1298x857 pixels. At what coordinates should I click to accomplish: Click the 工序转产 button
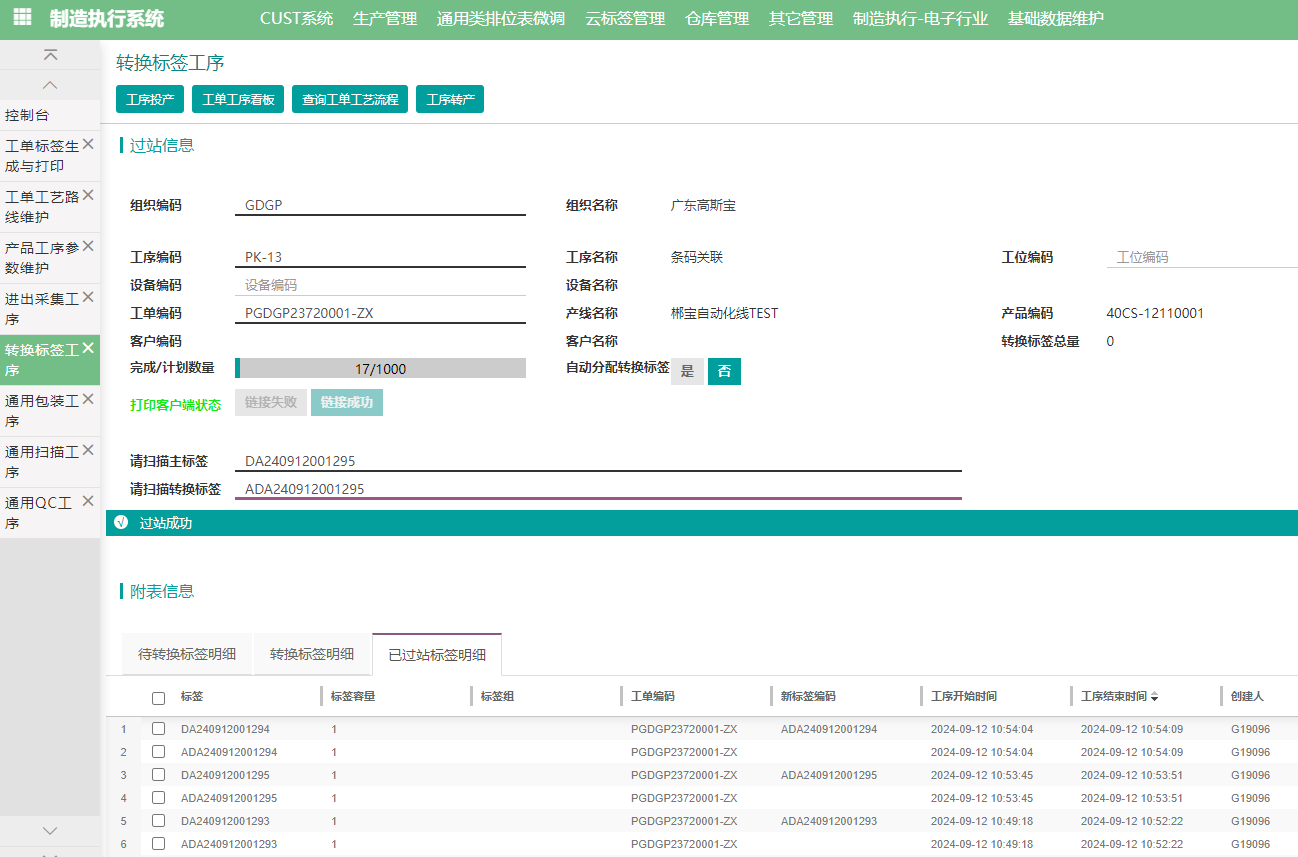pos(450,99)
